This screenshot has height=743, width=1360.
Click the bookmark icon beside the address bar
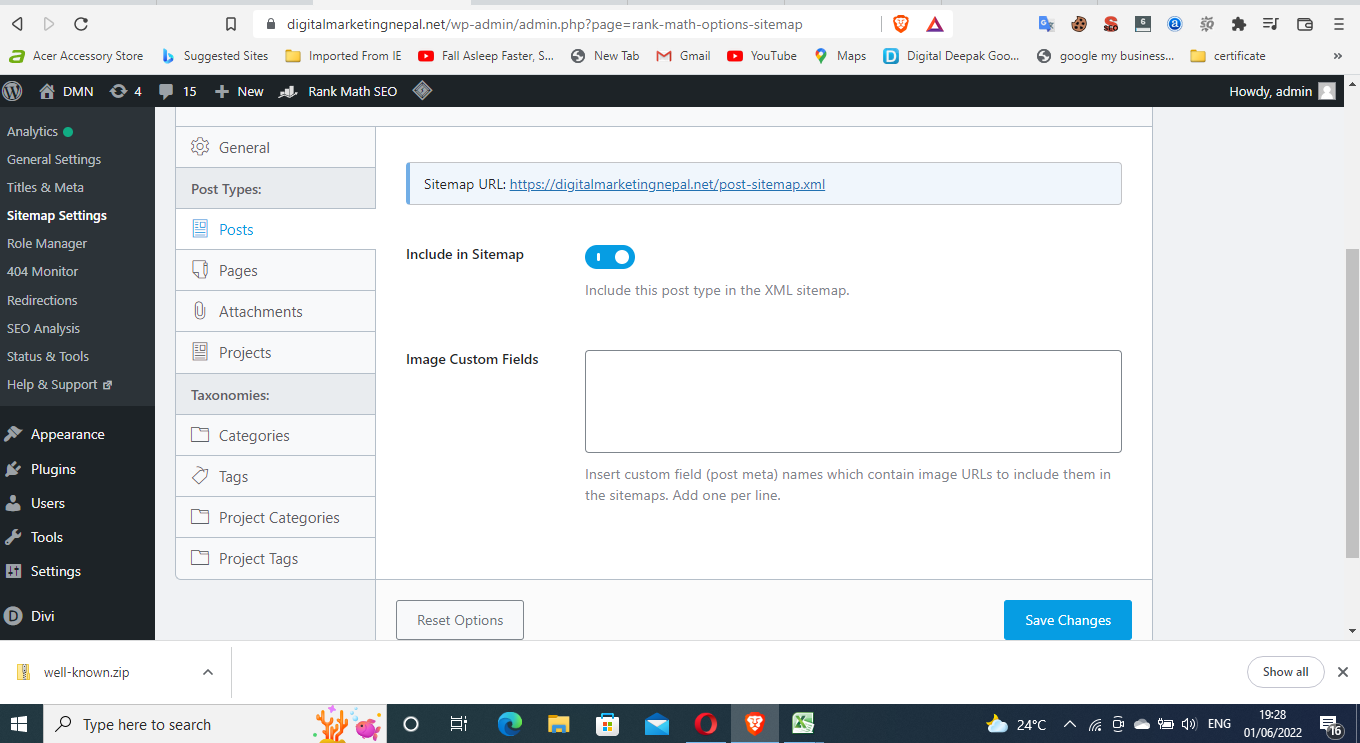point(231,24)
